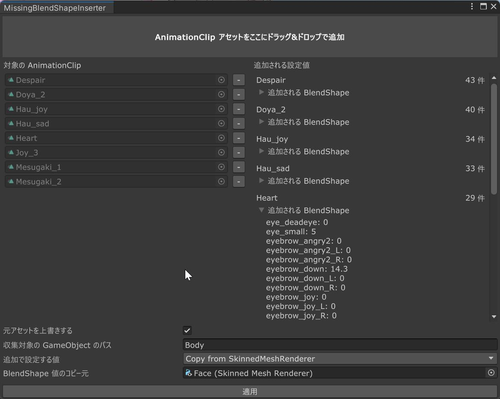Click the 40 件 count for Doya_2
The width and height of the screenshot is (500, 399).
click(x=475, y=110)
